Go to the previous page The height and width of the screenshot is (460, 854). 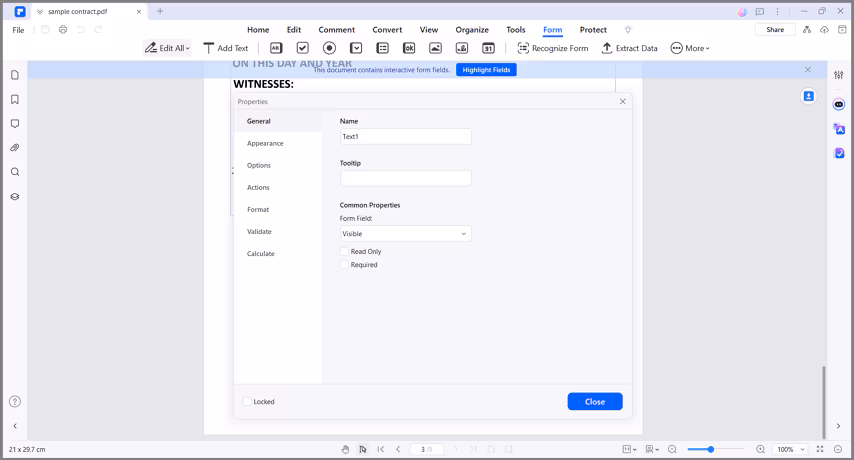pos(398,449)
